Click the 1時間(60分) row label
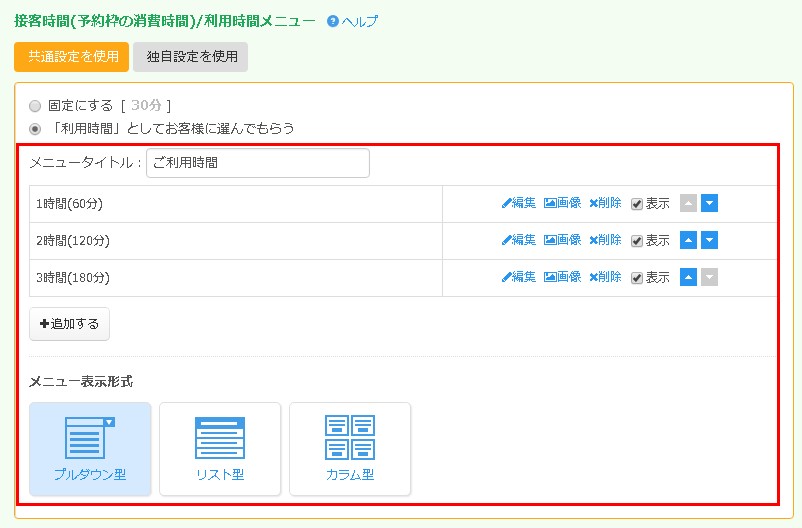The height and width of the screenshot is (528, 802). tap(70, 204)
